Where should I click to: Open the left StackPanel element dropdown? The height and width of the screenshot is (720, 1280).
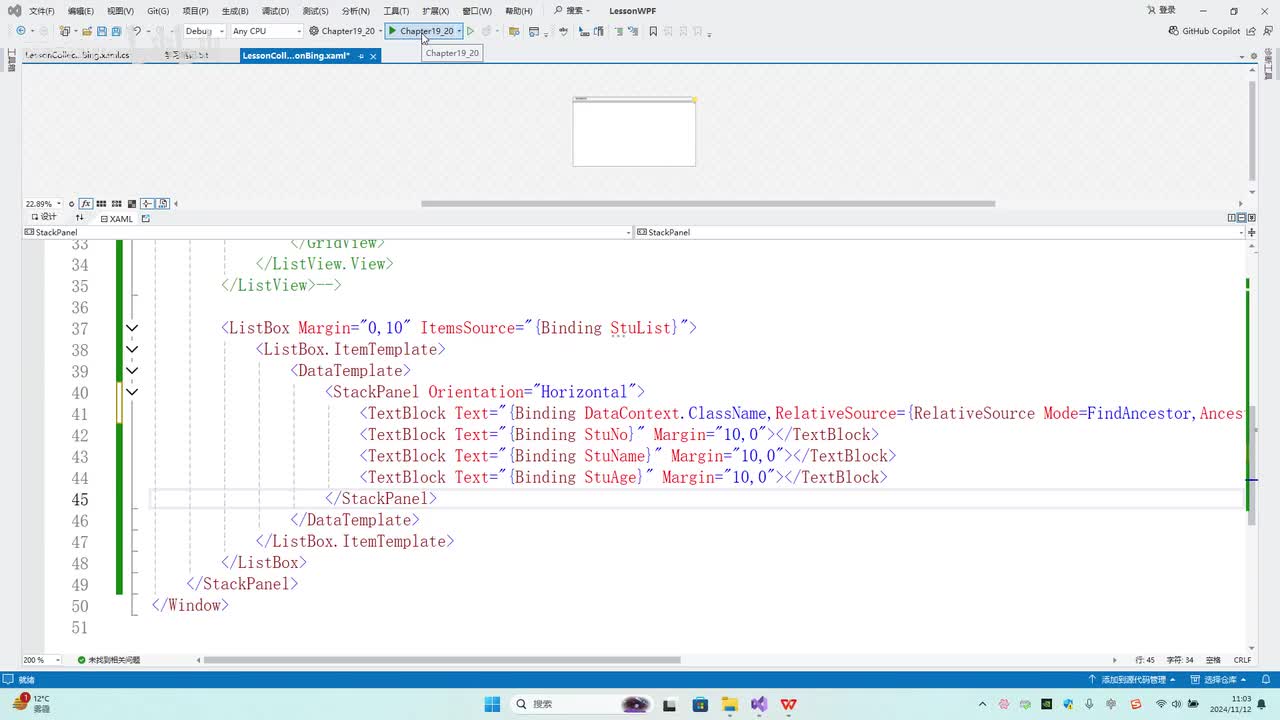point(327,232)
